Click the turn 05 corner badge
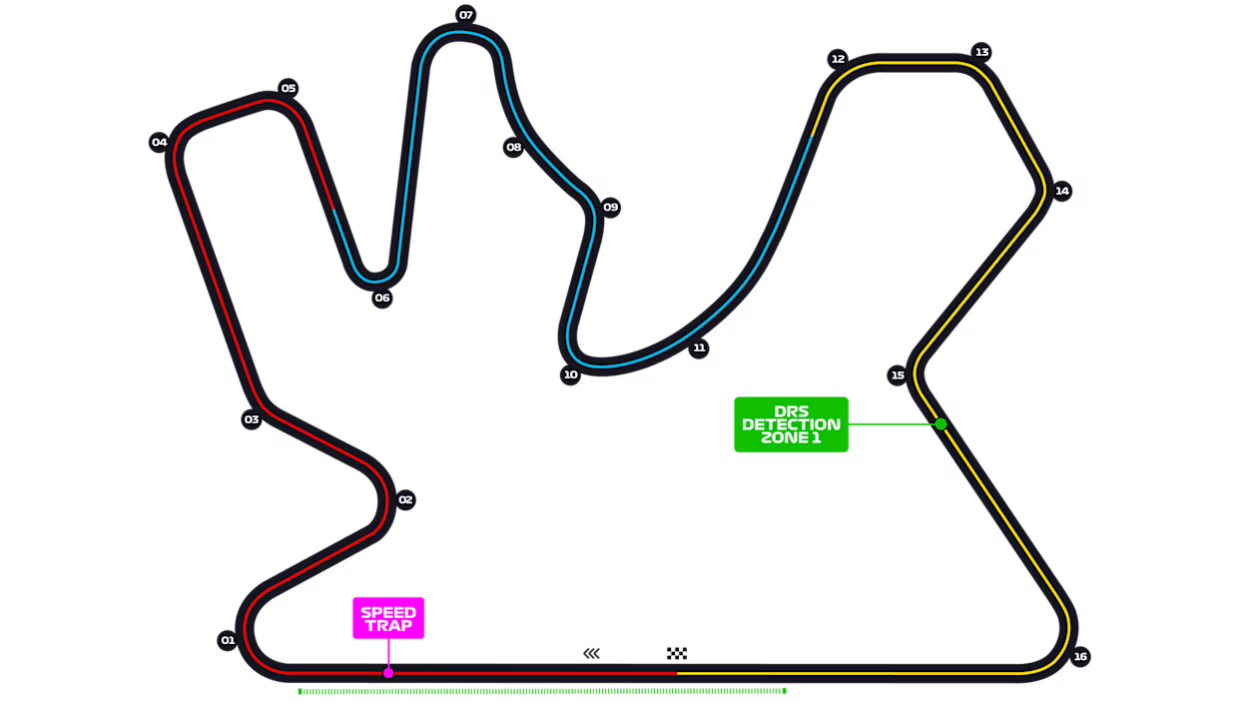The width and height of the screenshot is (1250, 703). click(288, 88)
